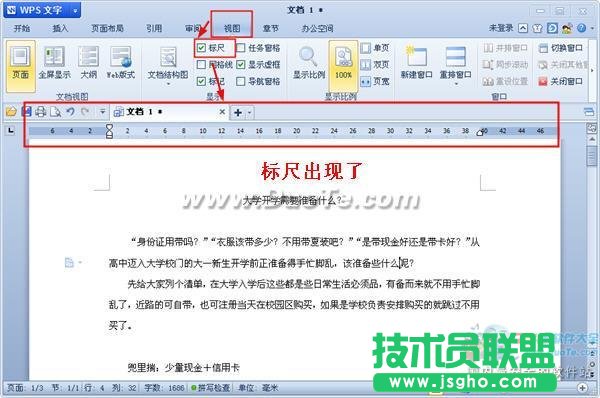The height and width of the screenshot is (398, 600).
Task: Click the 未登录 login link
Action: click(501, 28)
